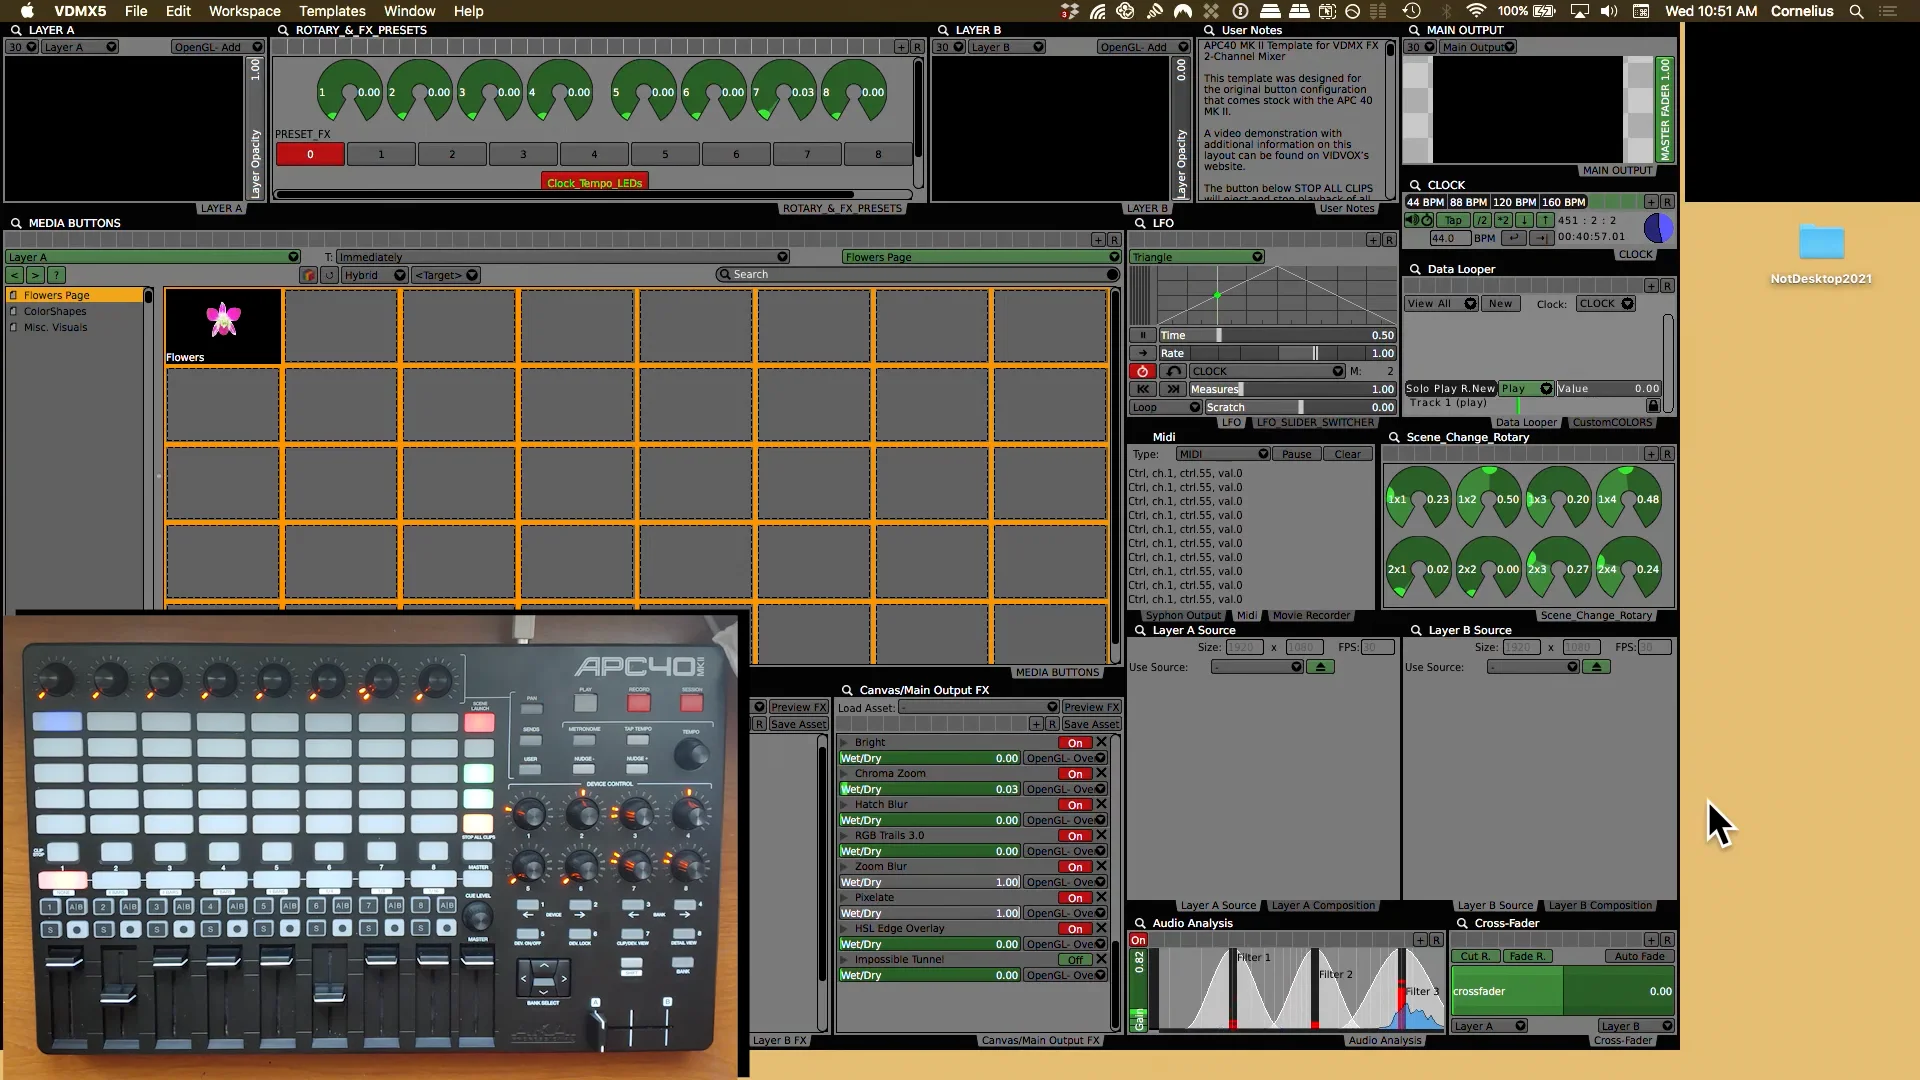The width and height of the screenshot is (1920, 1080).
Task: Click the clock resync return-arrow button
Action: 1515,238
